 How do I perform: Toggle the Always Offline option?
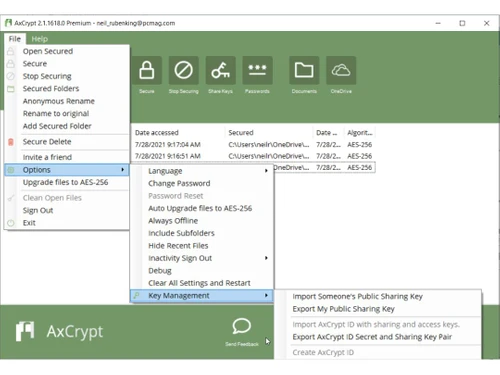[x=202, y=221]
